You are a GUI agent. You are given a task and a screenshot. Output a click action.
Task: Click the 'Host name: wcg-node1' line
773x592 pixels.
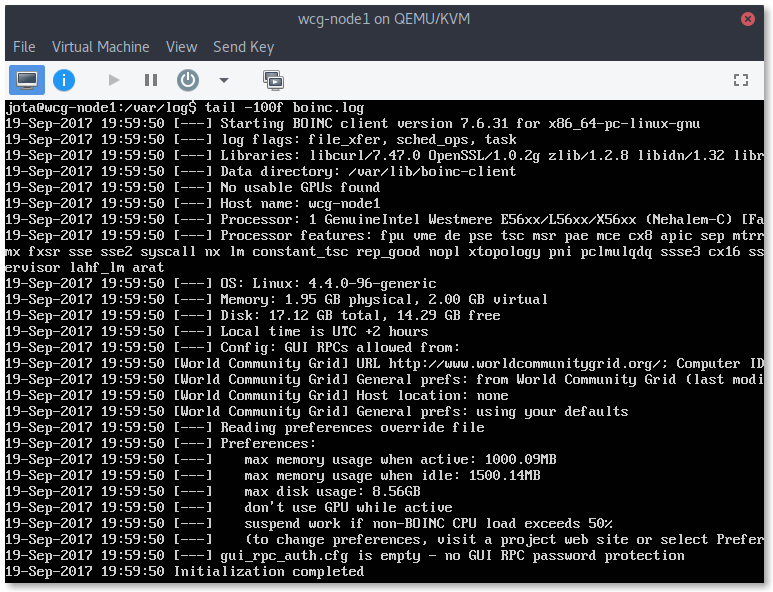pos(193,204)
